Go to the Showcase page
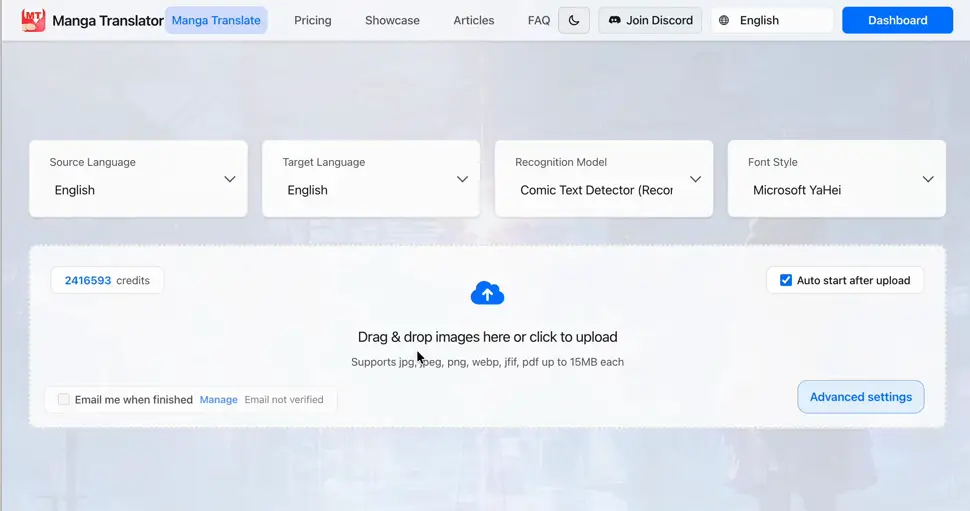 point(392,20)
